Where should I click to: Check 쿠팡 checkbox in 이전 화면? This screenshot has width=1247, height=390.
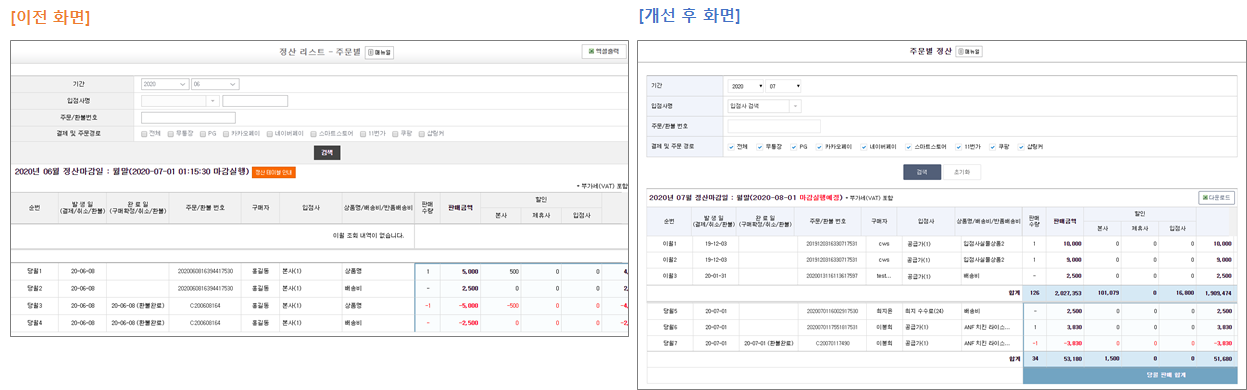pyautogui.click(x=395, y=133)
